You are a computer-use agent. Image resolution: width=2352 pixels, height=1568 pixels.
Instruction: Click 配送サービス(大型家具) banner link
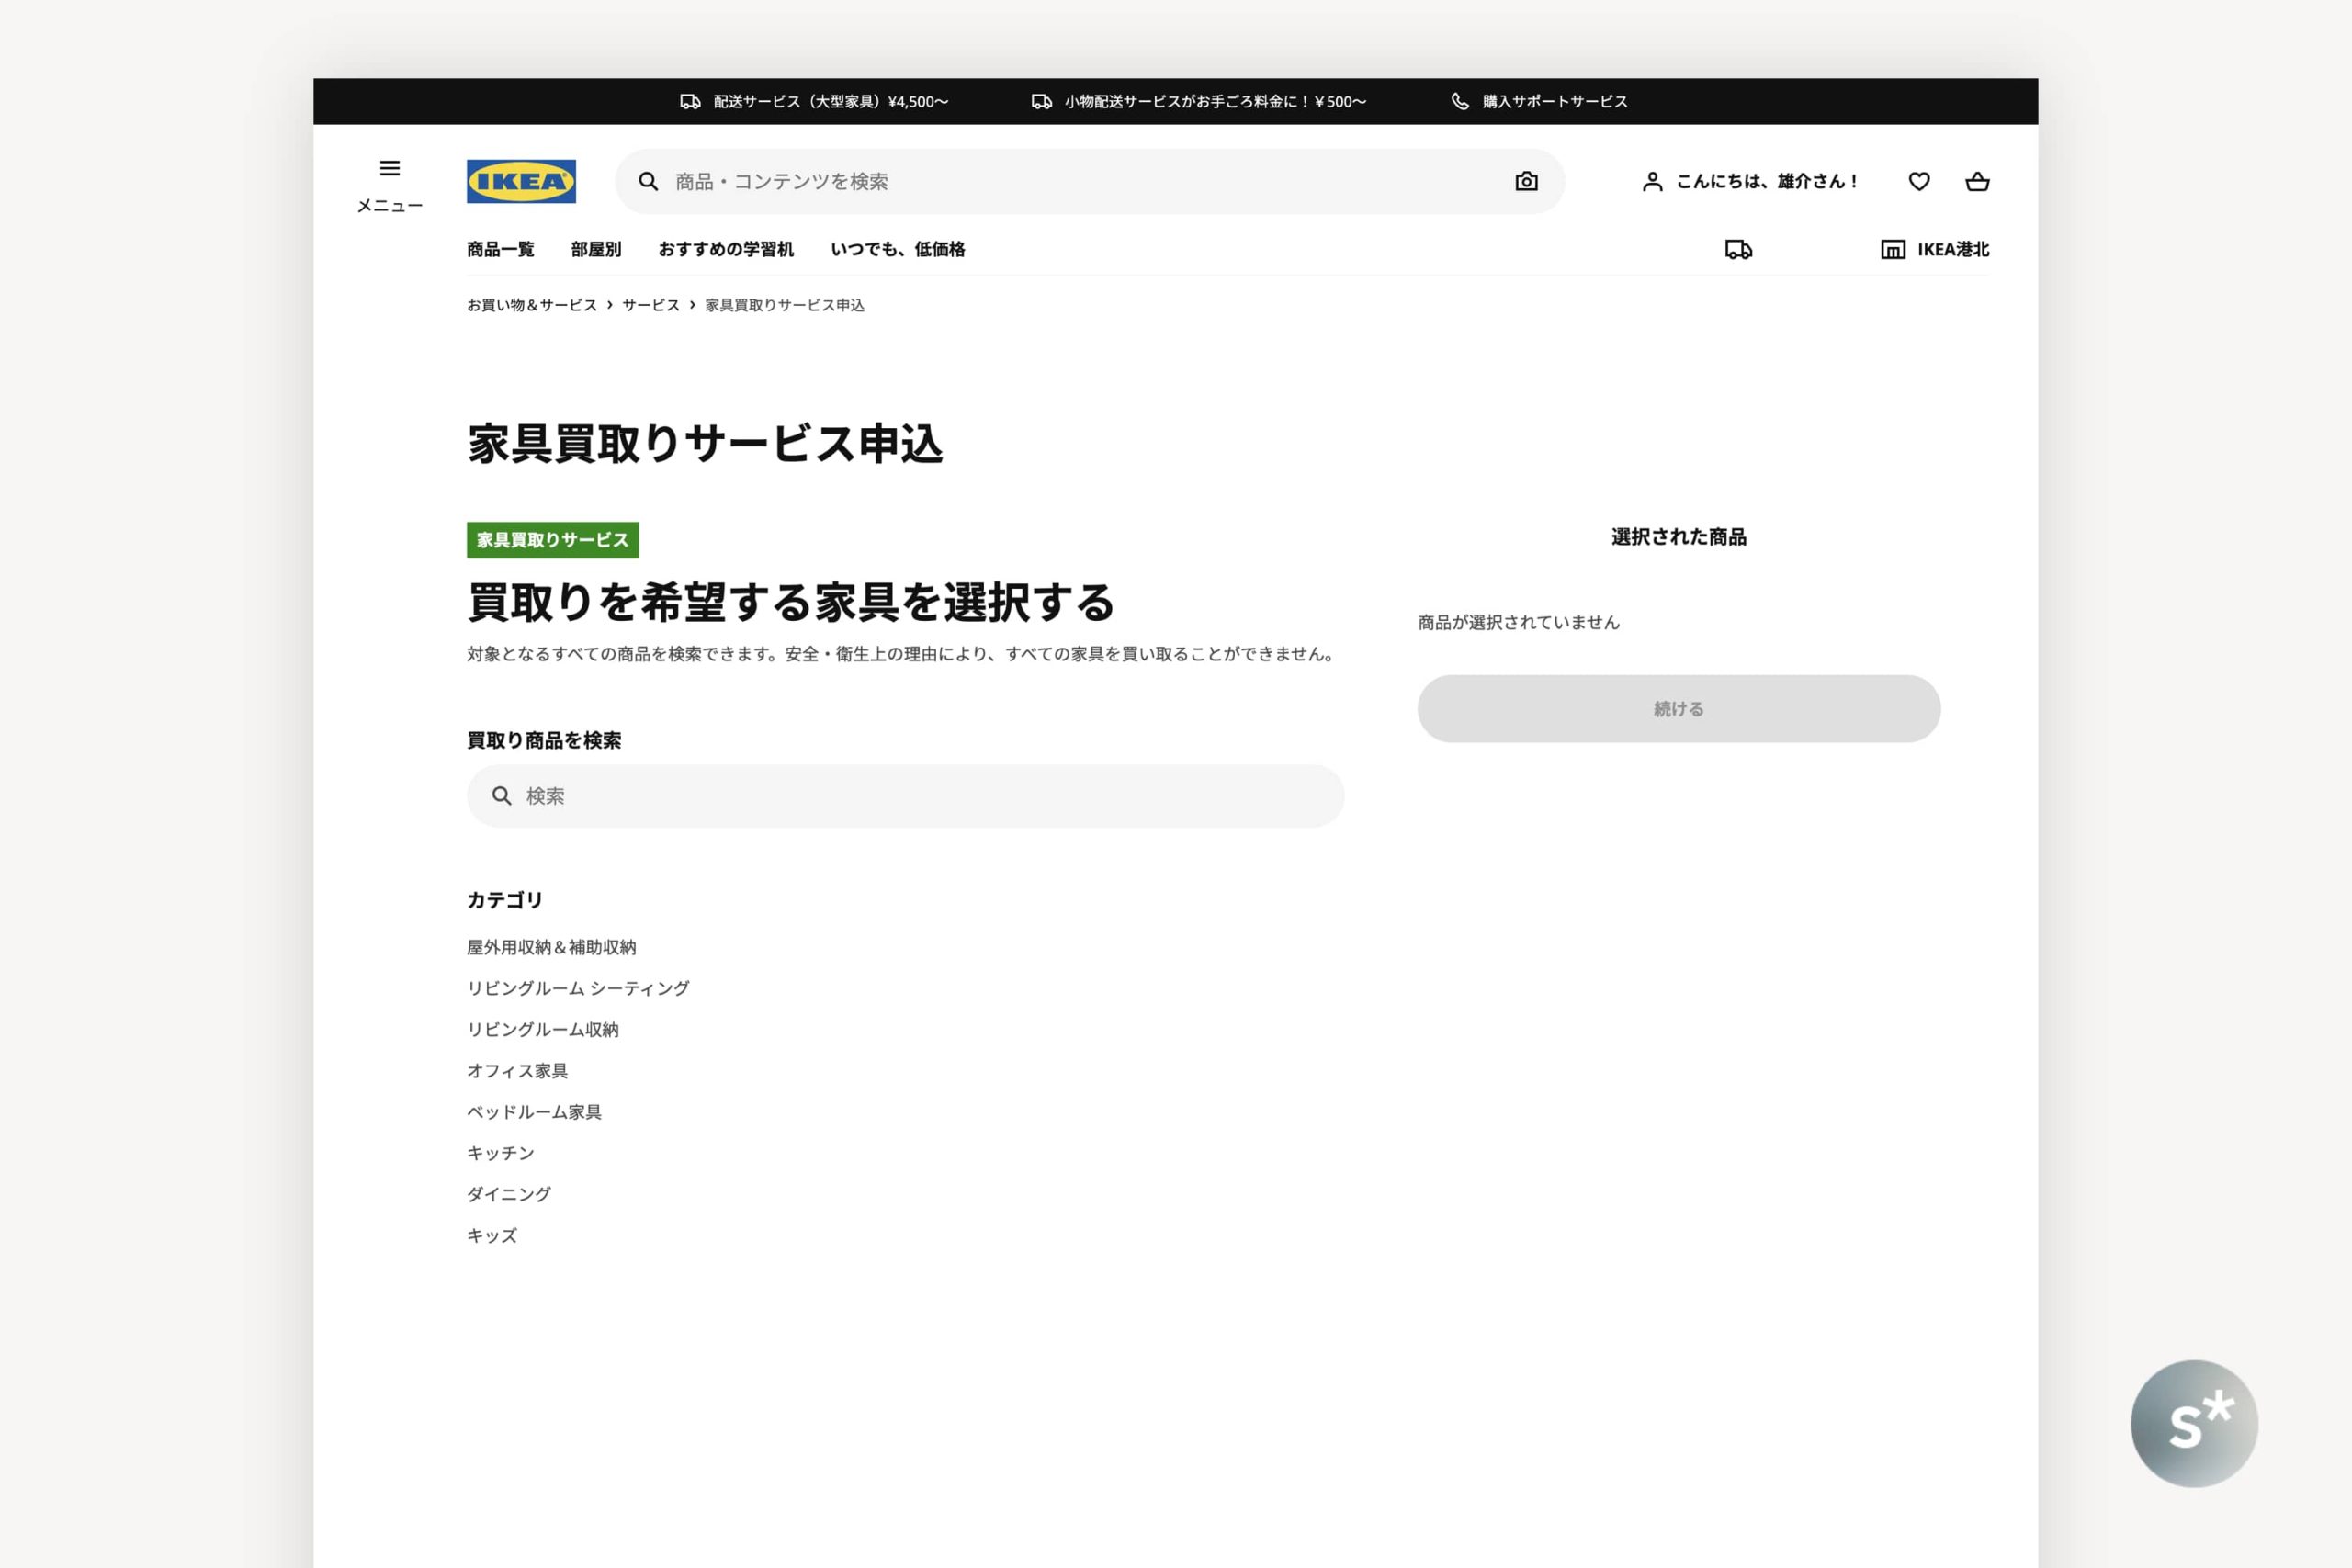[829, 101]
